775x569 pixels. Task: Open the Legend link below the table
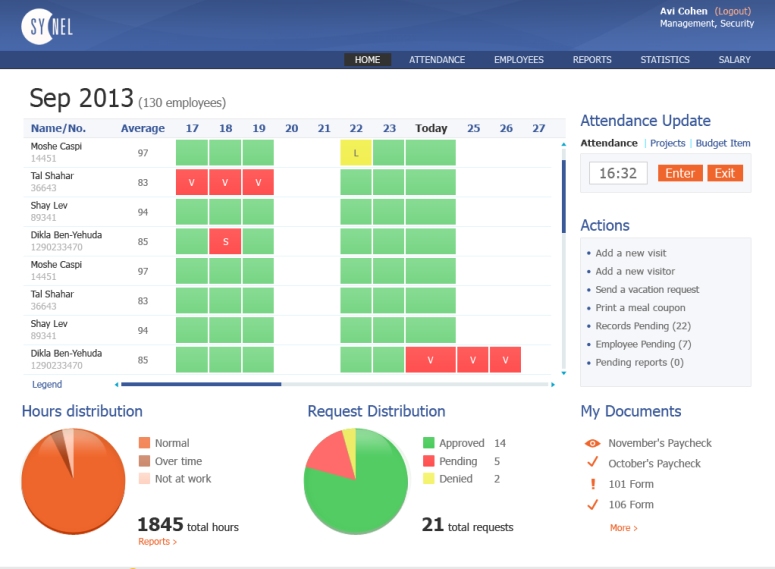click(x=46, y=384)
